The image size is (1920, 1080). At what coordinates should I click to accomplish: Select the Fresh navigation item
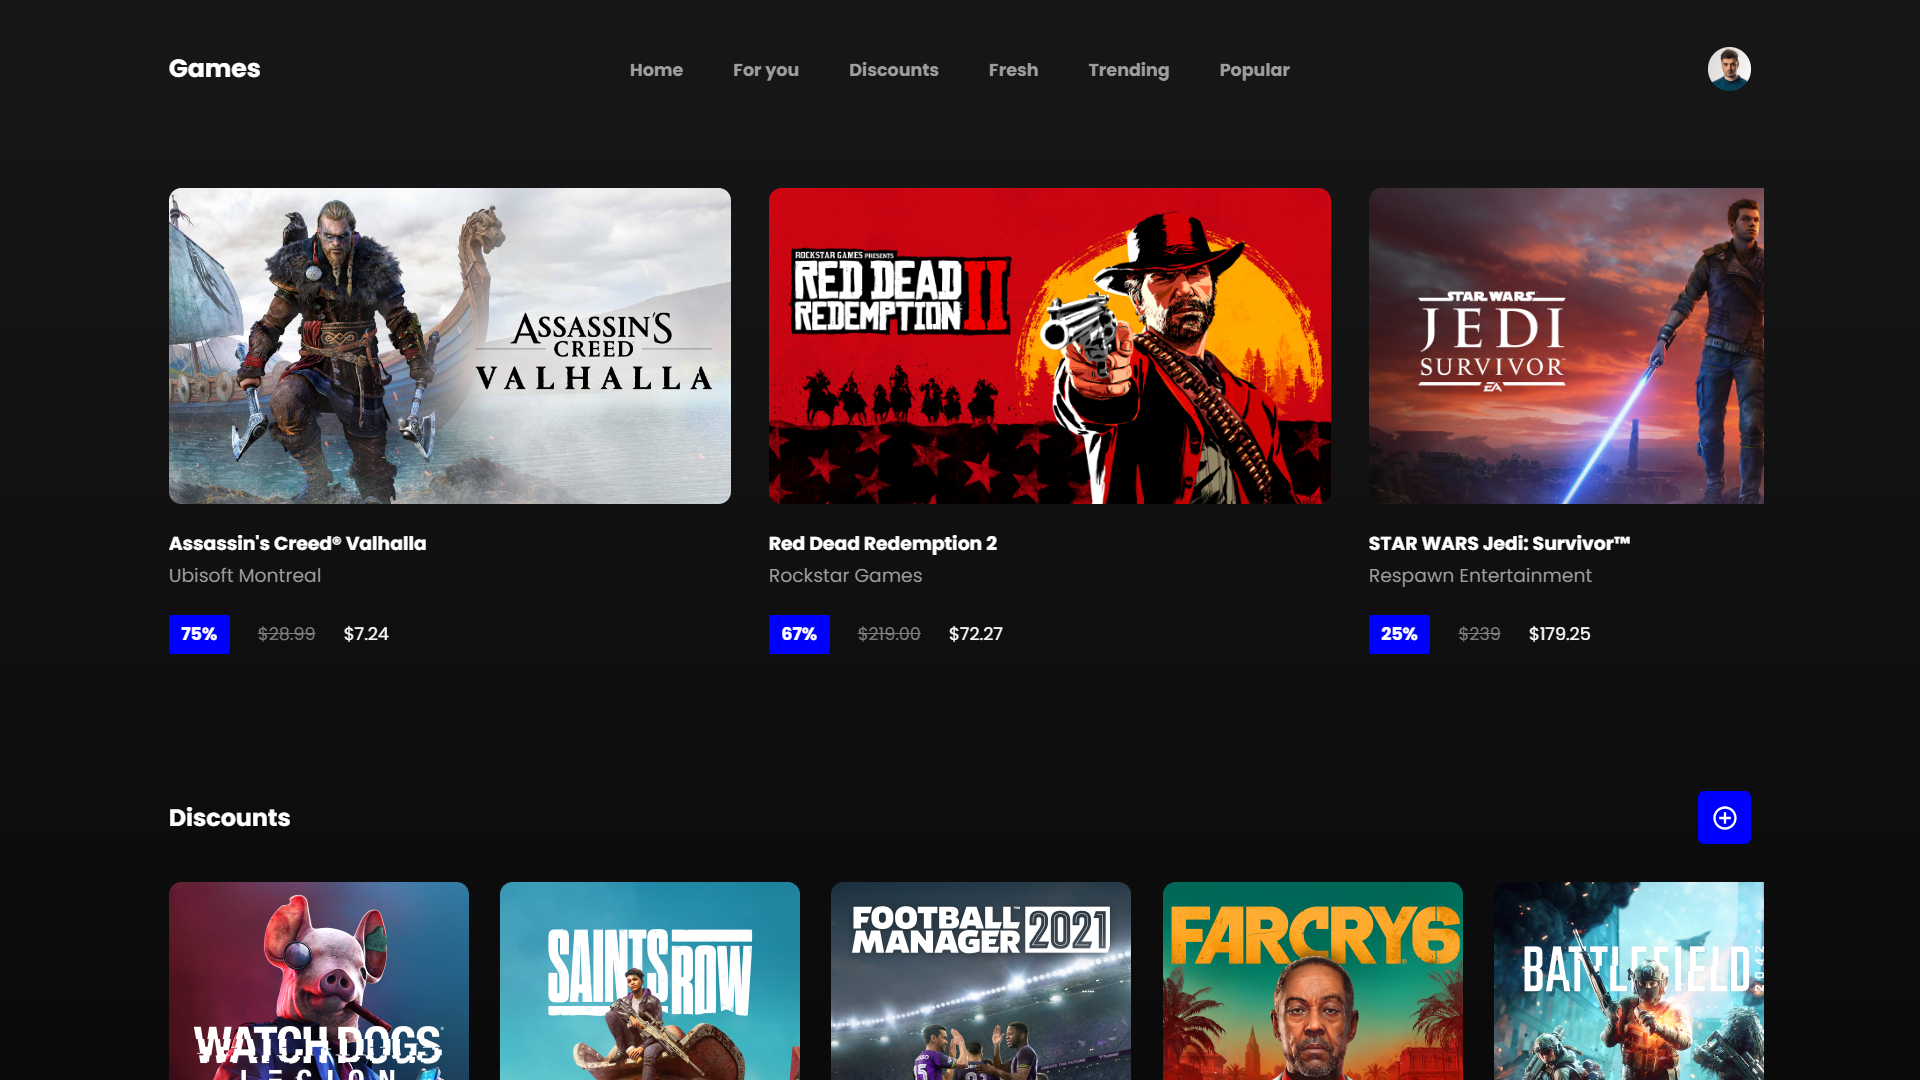[x=1013, y=70]
